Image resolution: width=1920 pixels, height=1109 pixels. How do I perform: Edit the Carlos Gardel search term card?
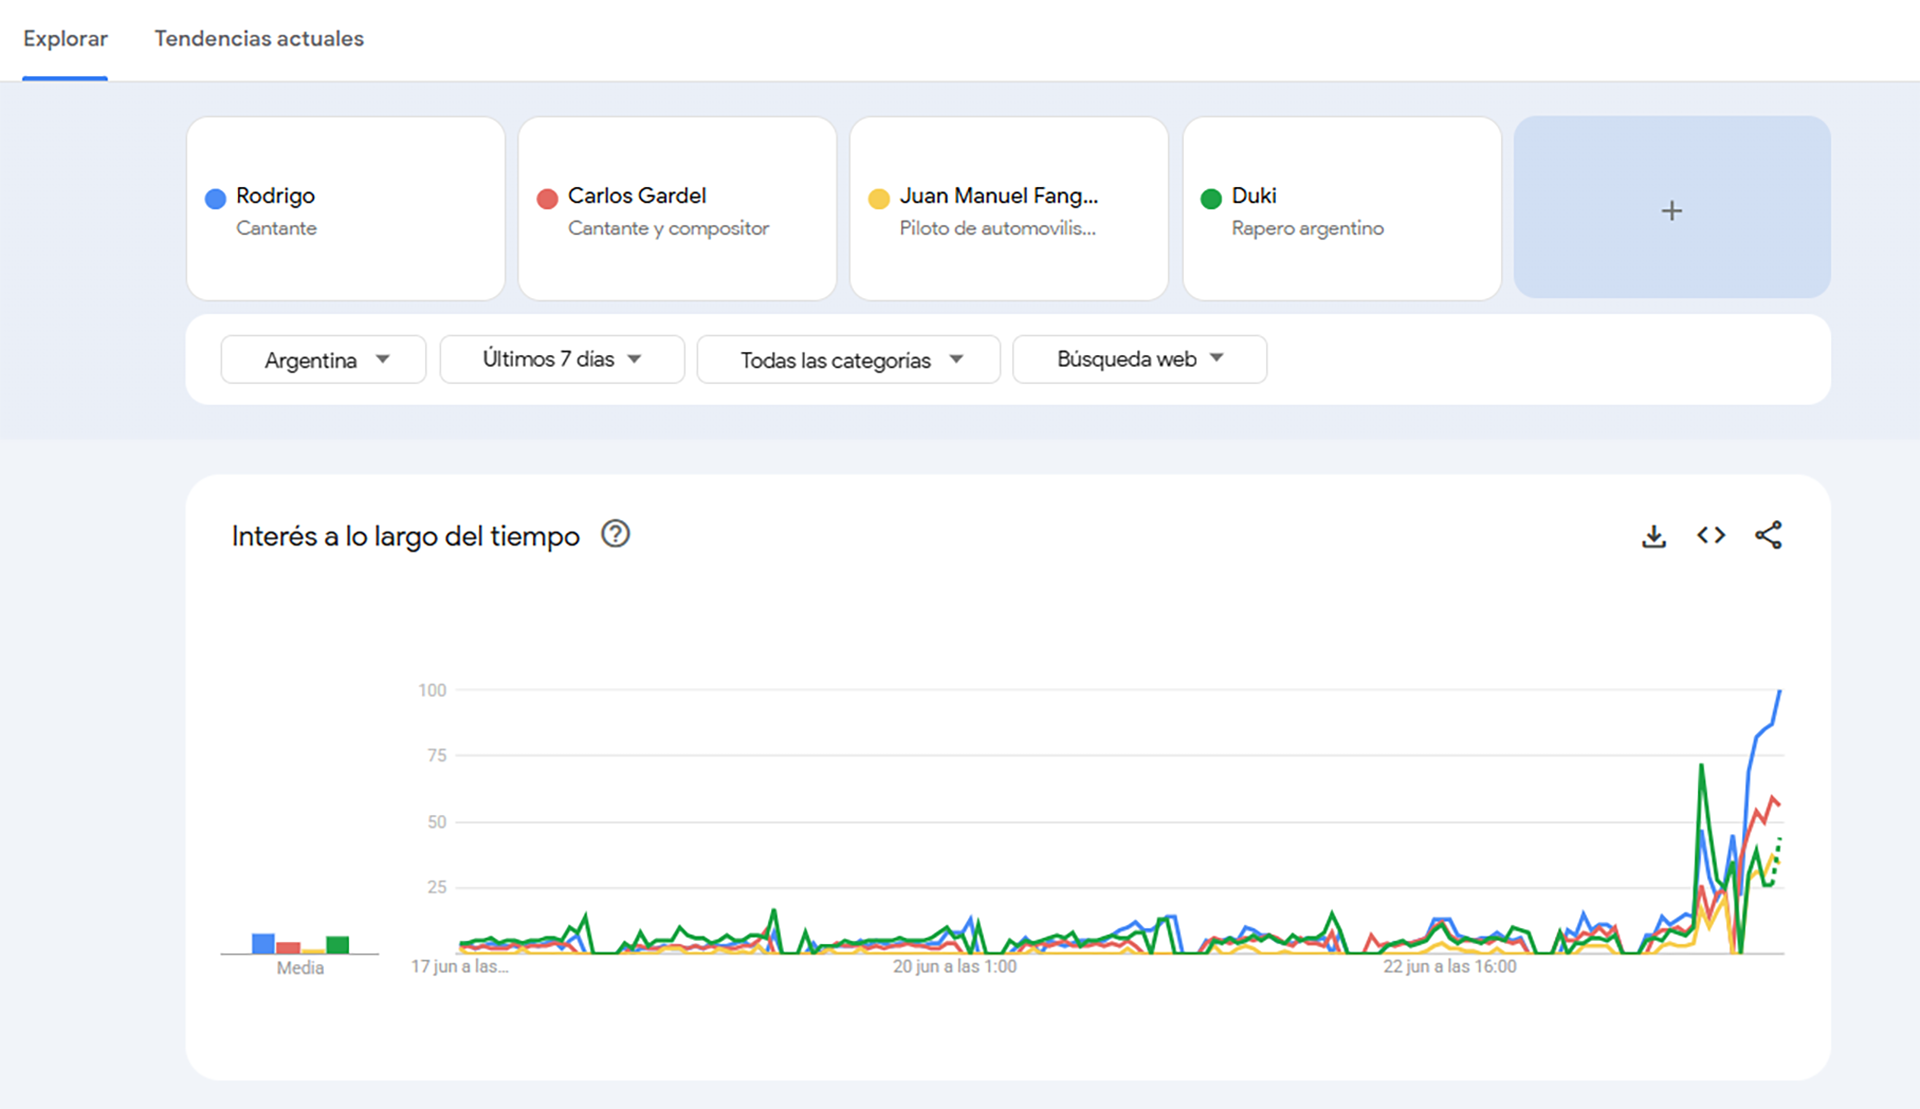click(677, 208)
